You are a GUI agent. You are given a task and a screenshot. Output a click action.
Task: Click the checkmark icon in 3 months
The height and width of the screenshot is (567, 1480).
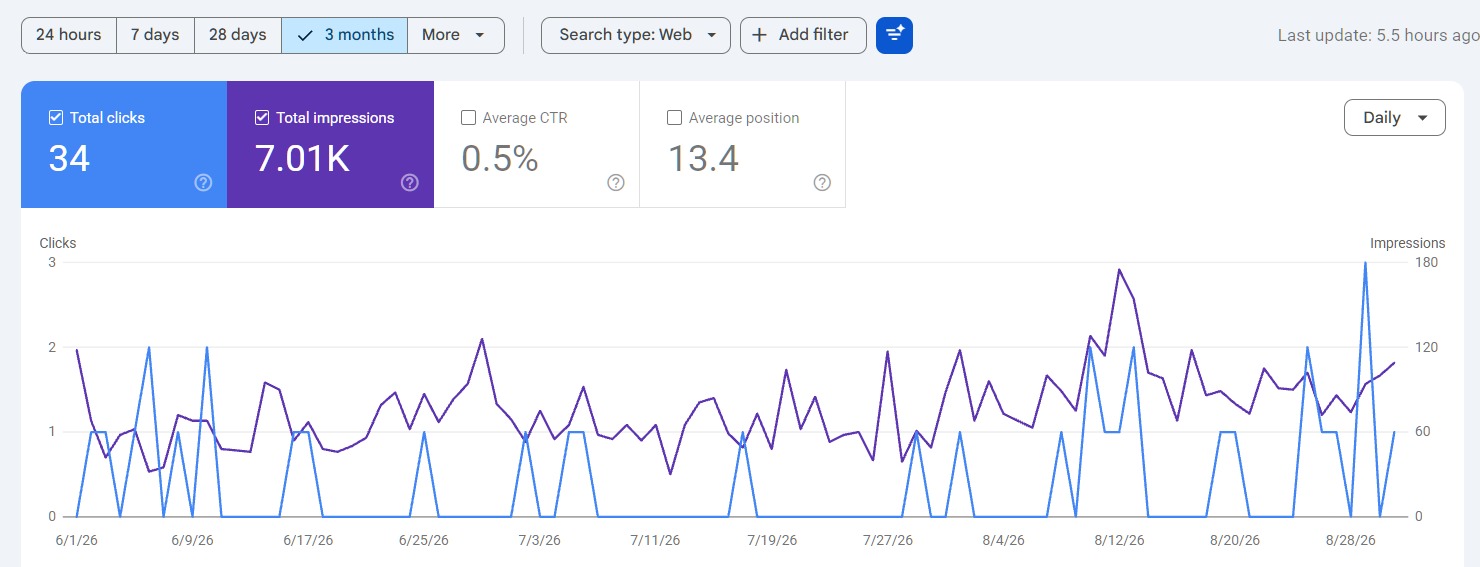pyautogui.click(x=306, y=35)
